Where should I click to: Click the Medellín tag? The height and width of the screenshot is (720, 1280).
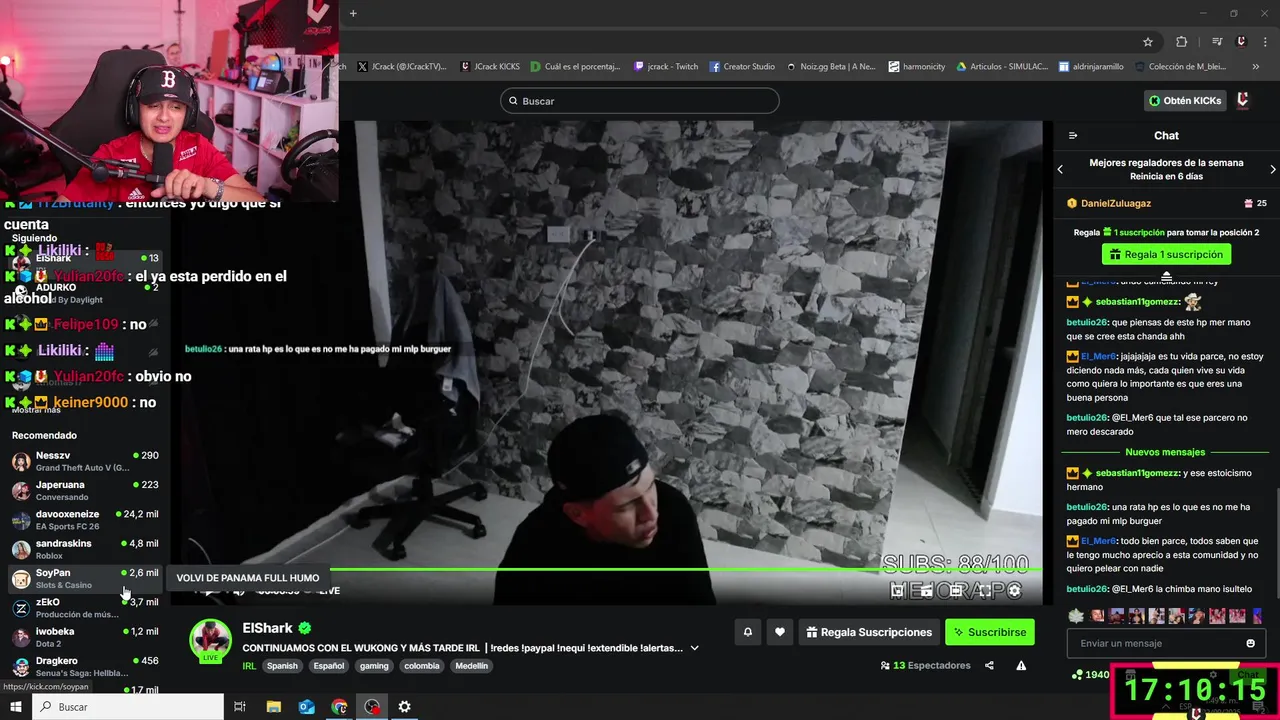tap(472, 666)
